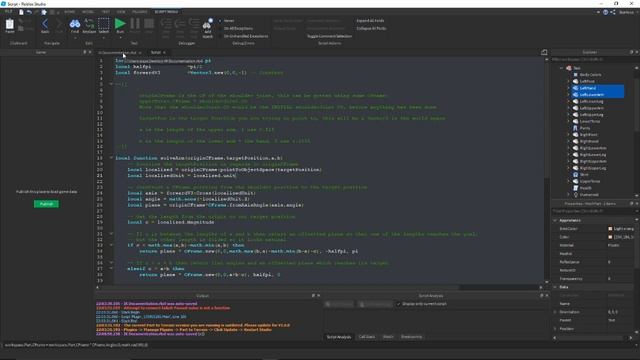
Task: Click Expand All Folds
Action: pyautogui.click(x=370, y=21)
